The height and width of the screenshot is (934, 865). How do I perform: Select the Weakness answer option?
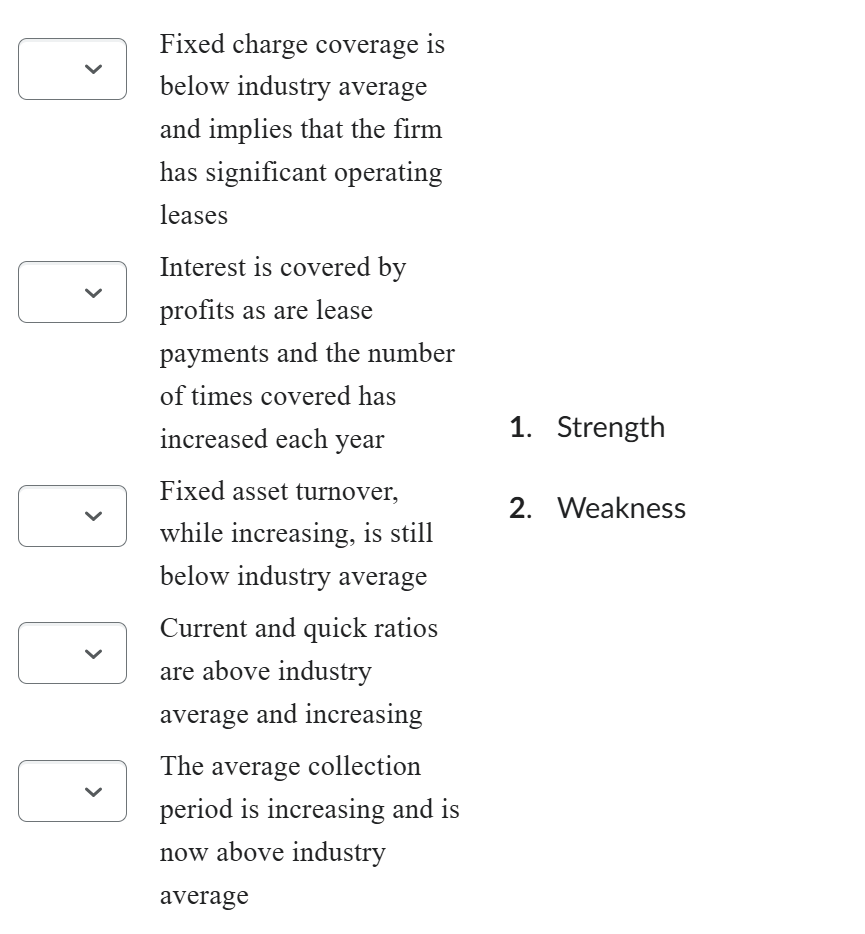pos(622,508)
